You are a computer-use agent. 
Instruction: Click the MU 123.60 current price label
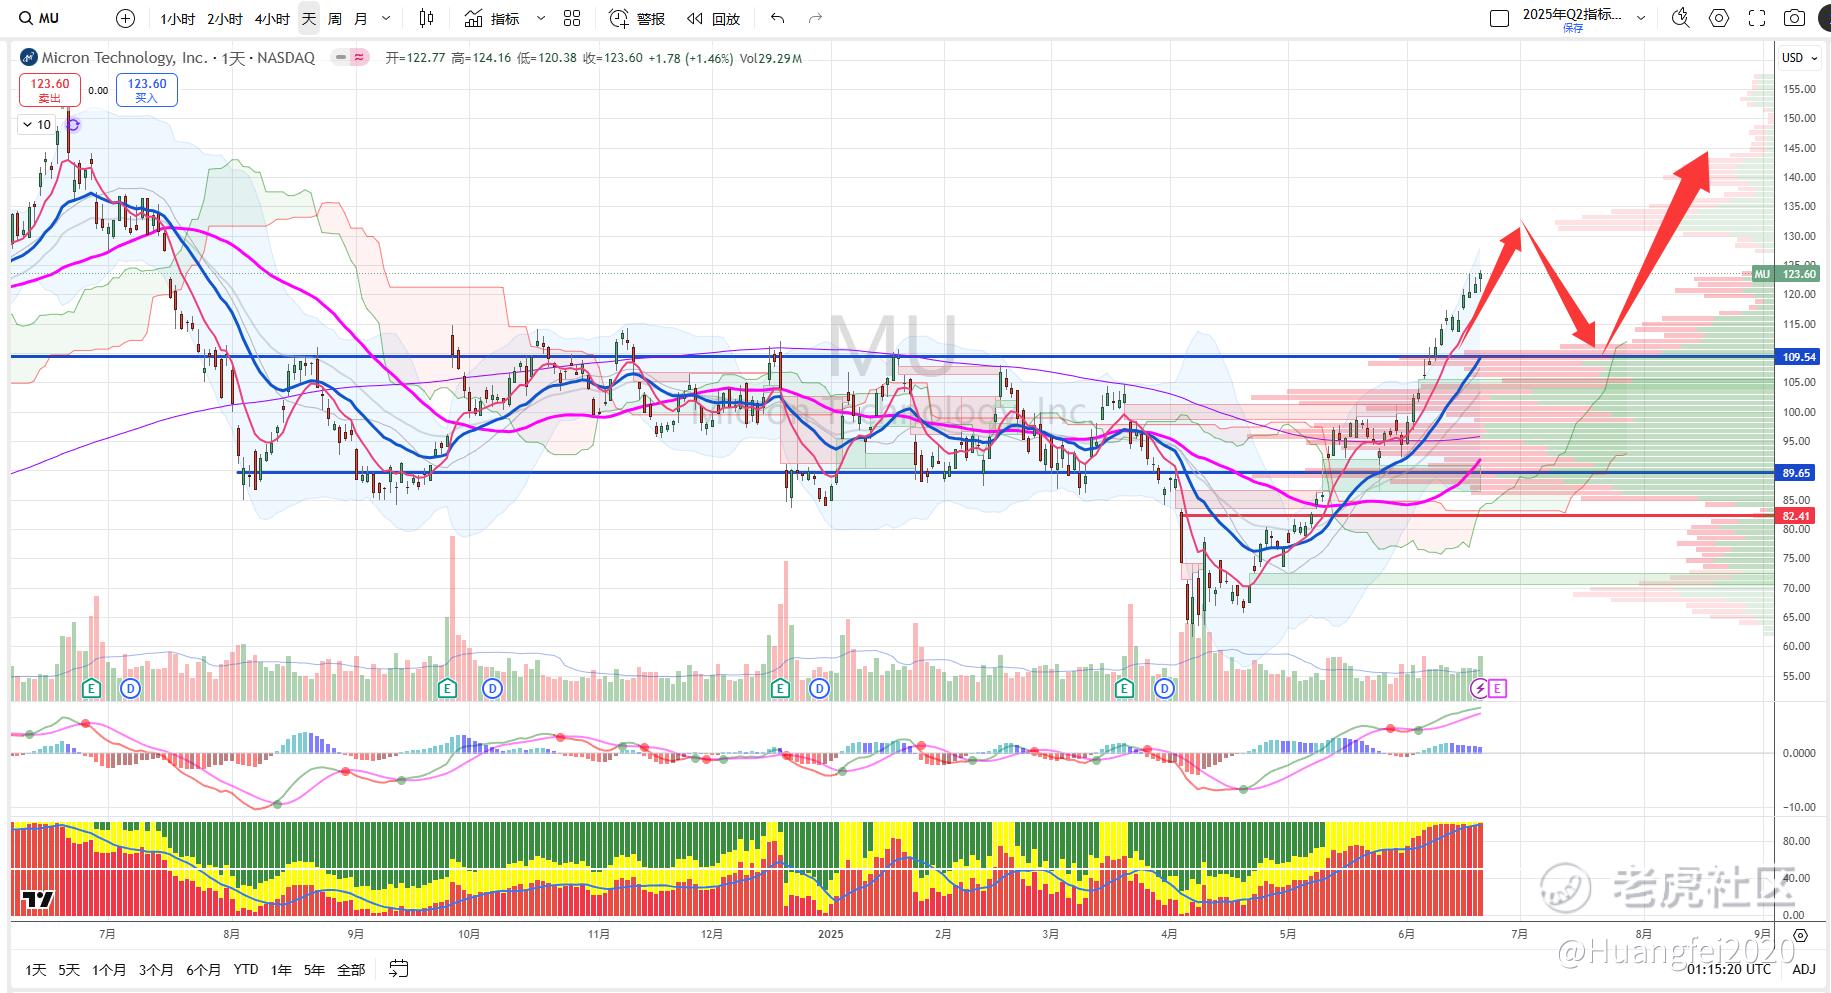pos(1786,274)
